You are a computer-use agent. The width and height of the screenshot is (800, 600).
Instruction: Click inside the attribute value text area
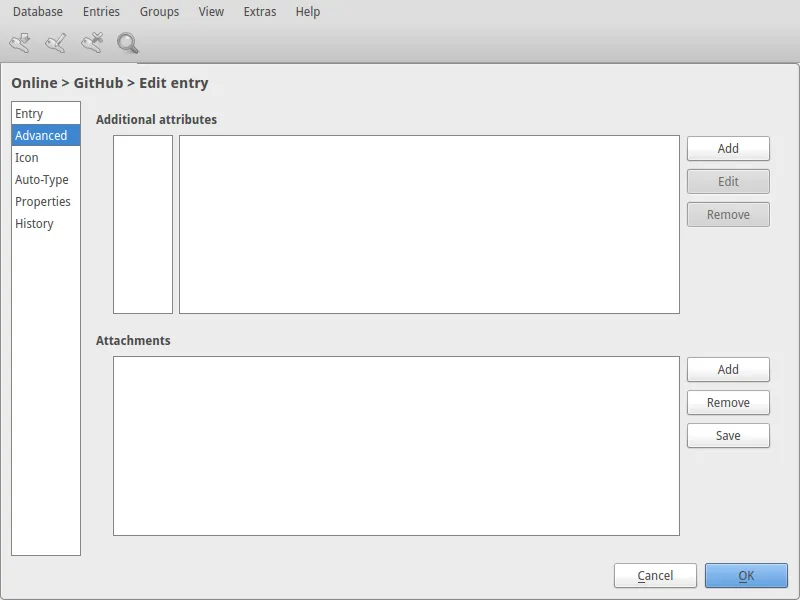point(429,225)
